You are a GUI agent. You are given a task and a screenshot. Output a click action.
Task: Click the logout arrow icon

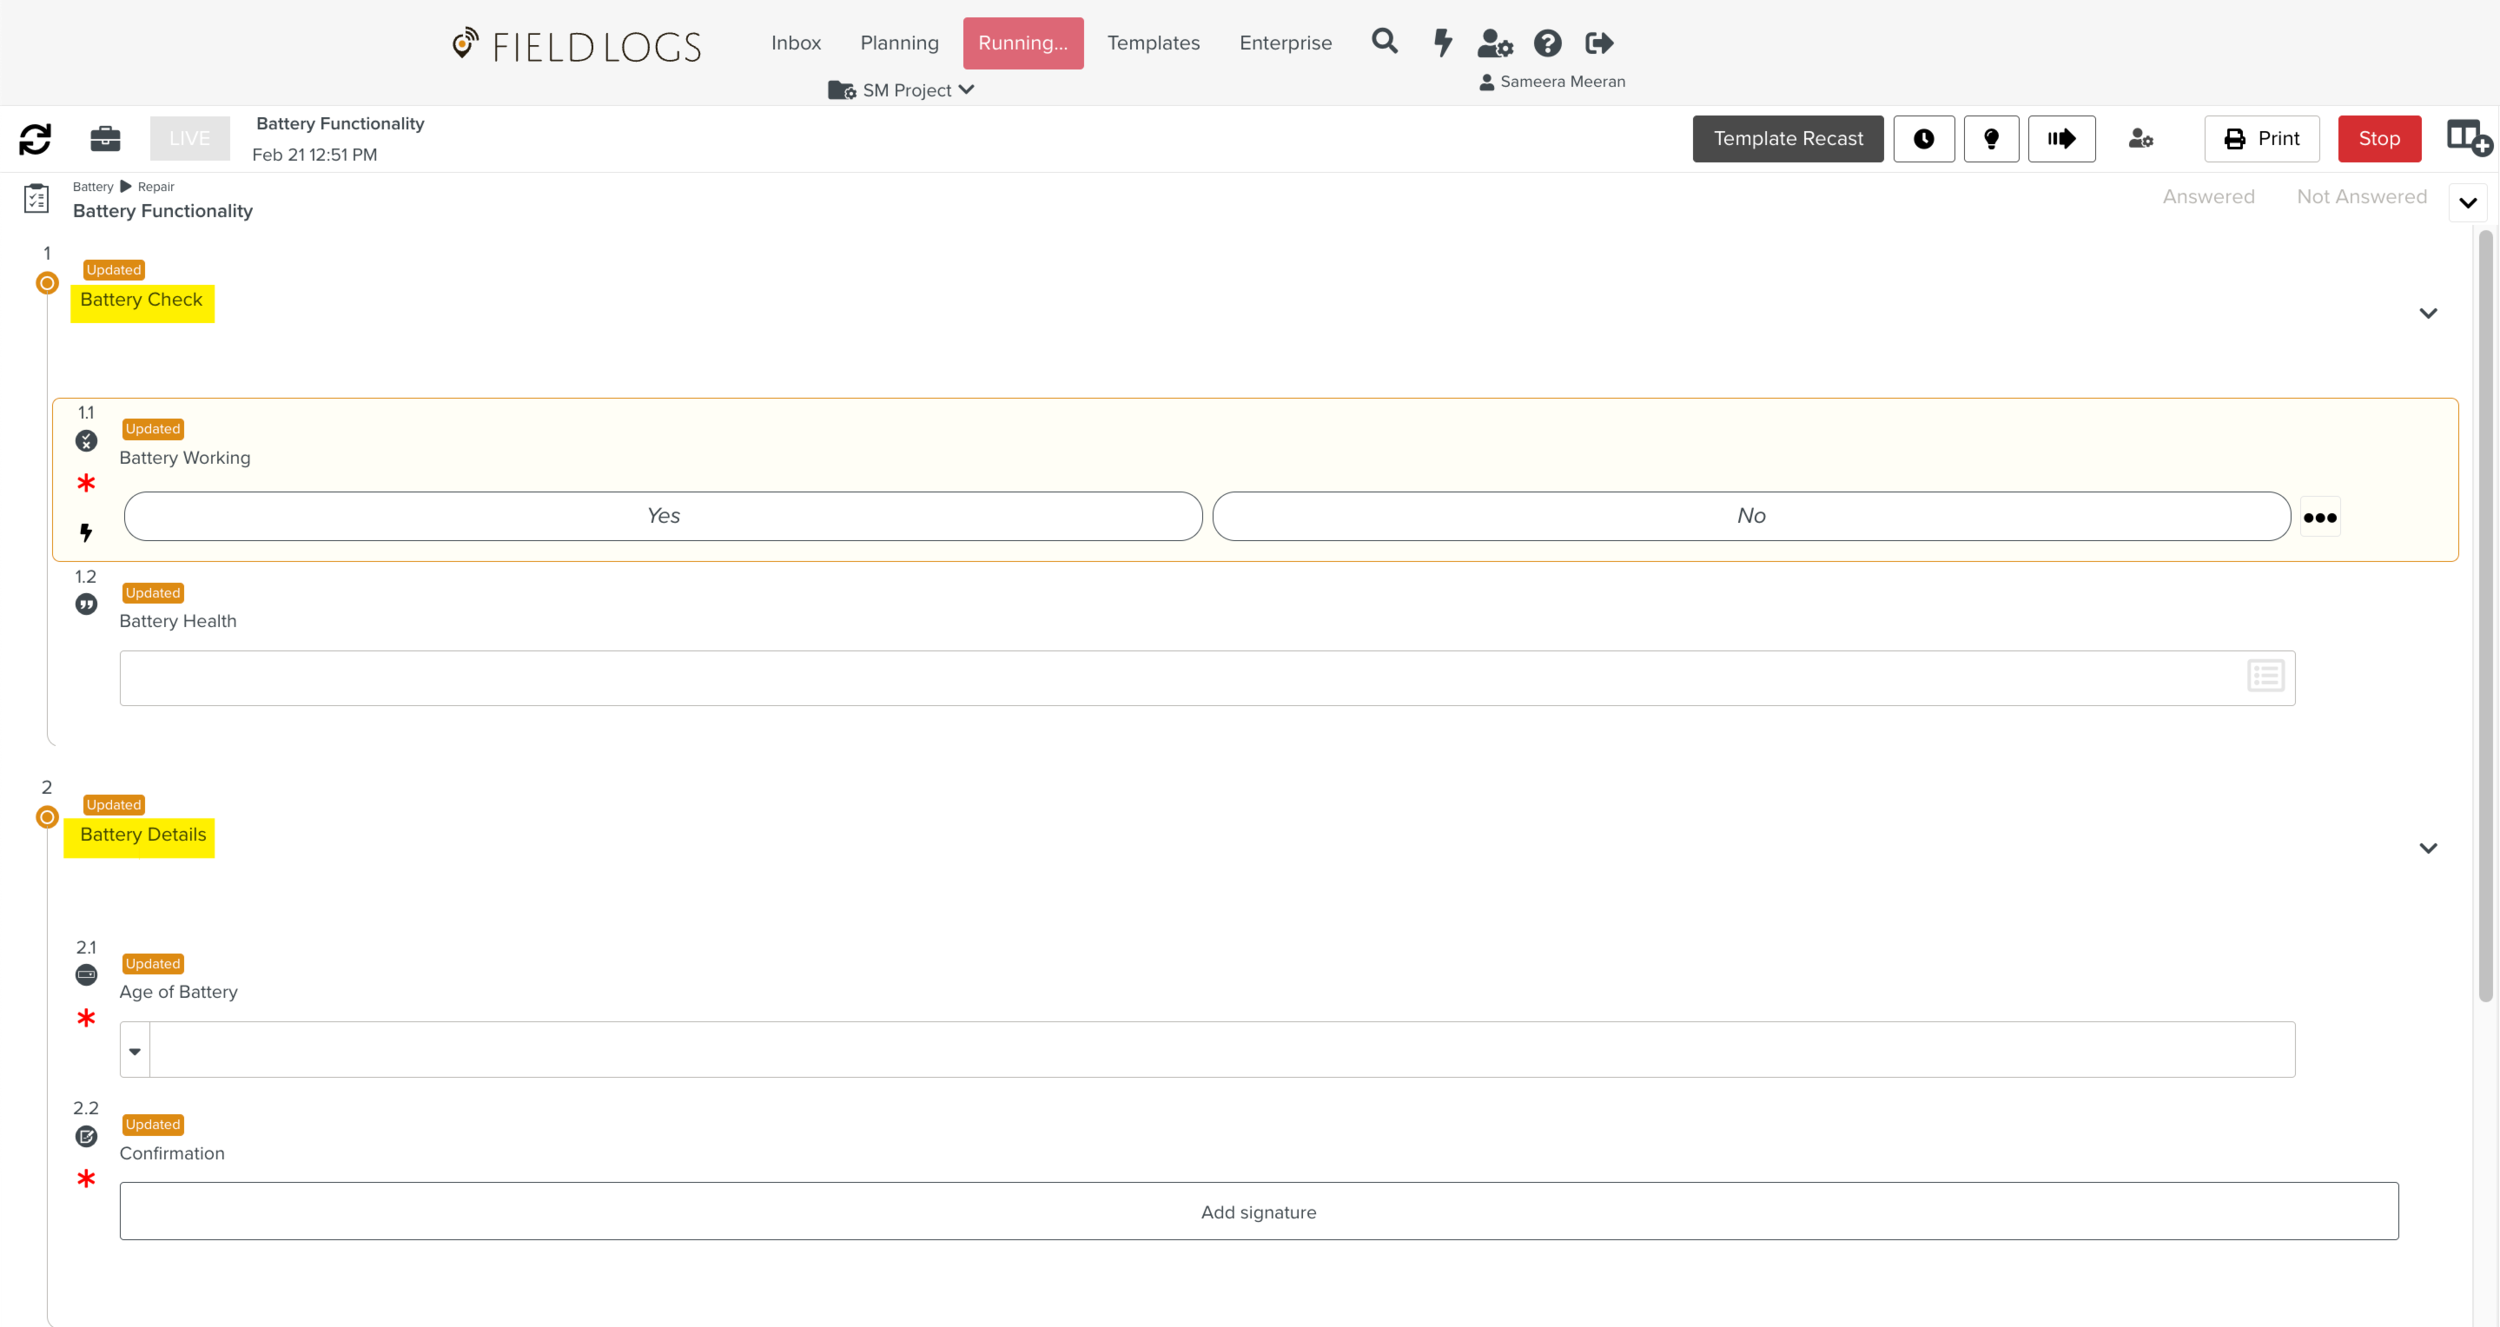click(x=1599, y=43)
